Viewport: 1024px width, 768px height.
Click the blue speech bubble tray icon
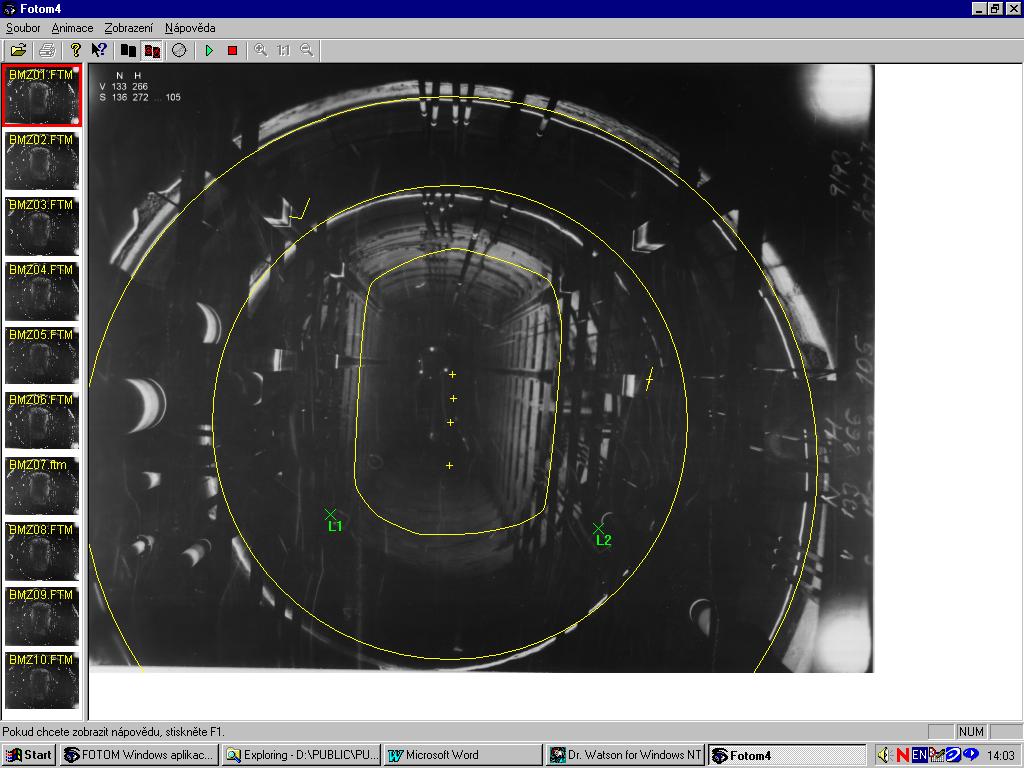(970, 754)
